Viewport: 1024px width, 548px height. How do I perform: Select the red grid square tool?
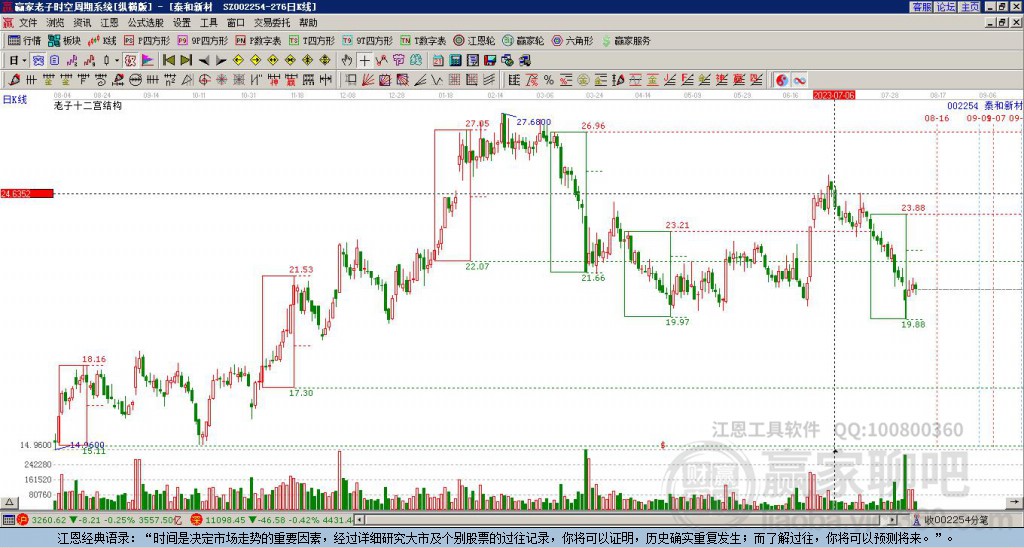[453, 80]
